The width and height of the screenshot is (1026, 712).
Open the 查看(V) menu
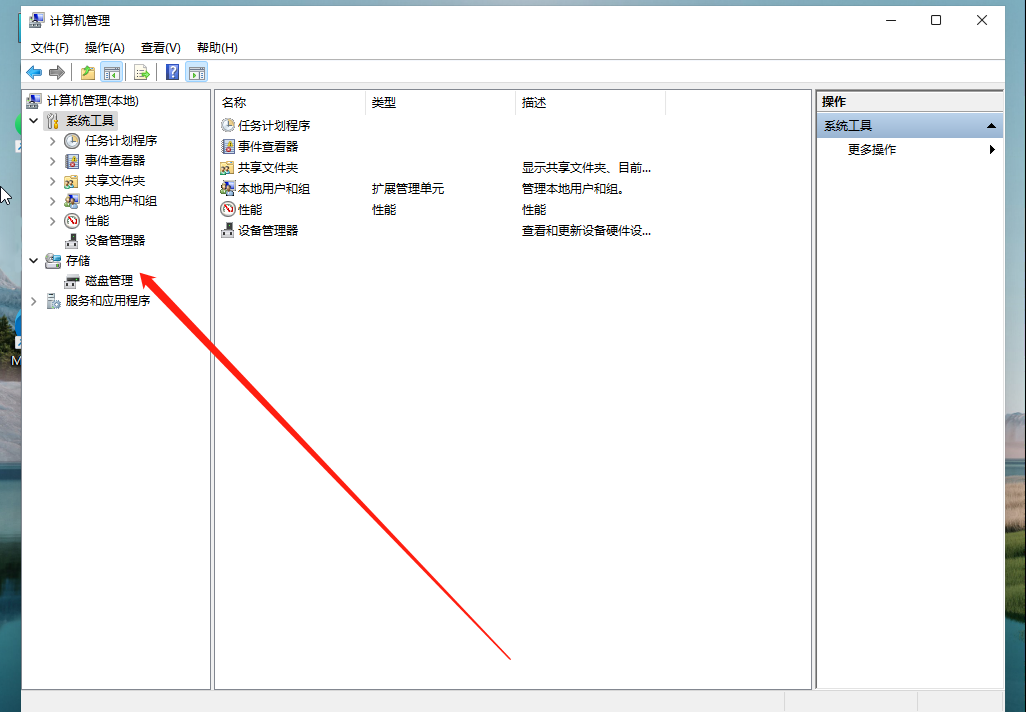coord(160,47)
